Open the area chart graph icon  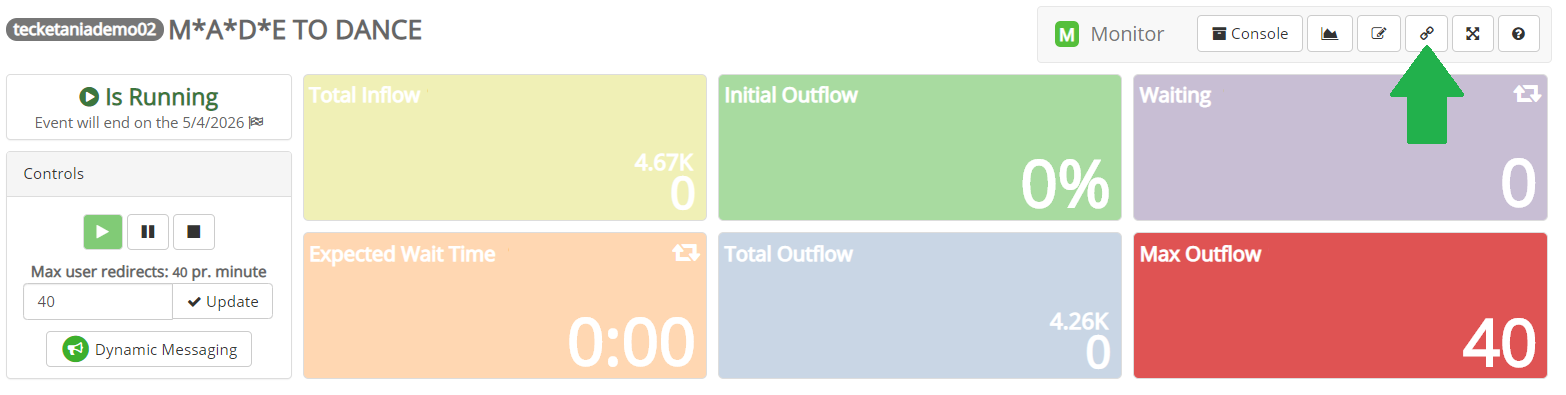[1329, 34]
